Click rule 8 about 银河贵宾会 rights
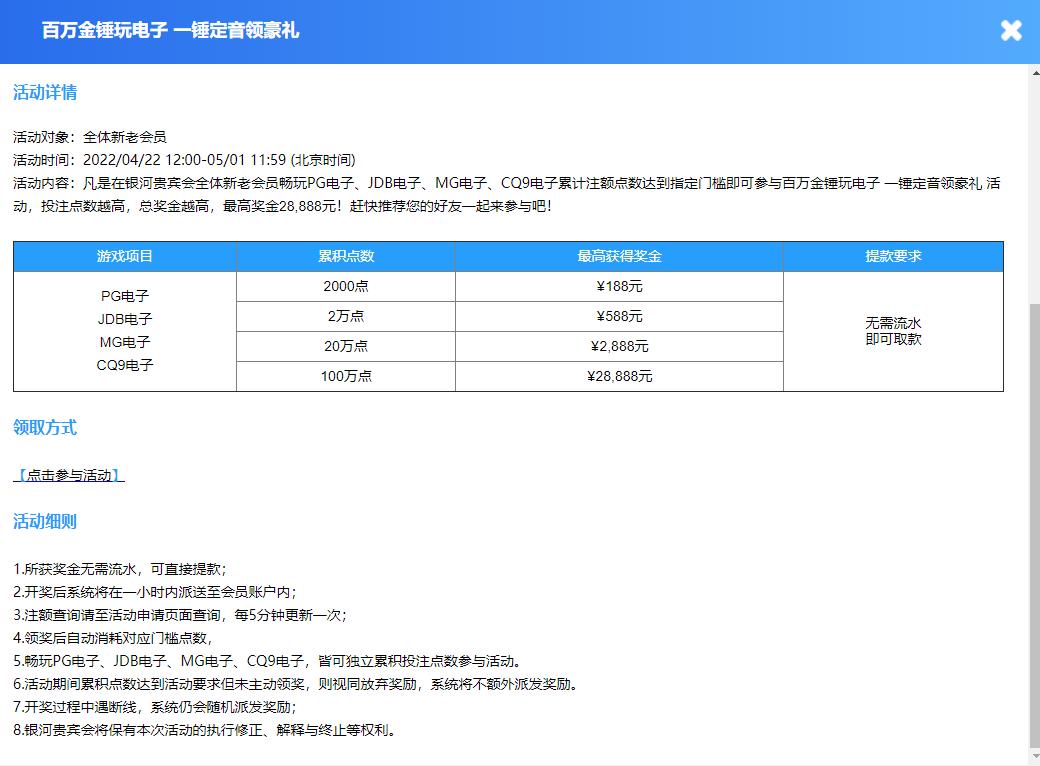Screen dimensions: 1040x766 (x=206, y=730)
